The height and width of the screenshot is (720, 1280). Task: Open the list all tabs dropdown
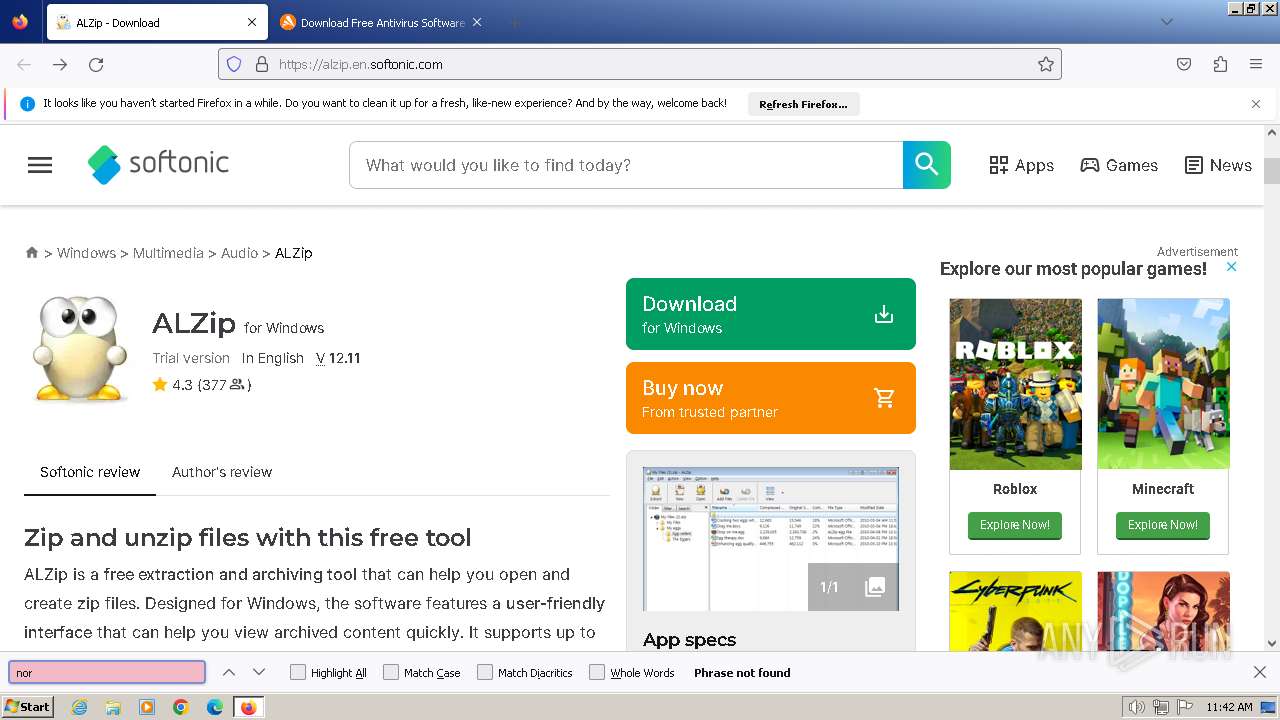click(1166, 22)
